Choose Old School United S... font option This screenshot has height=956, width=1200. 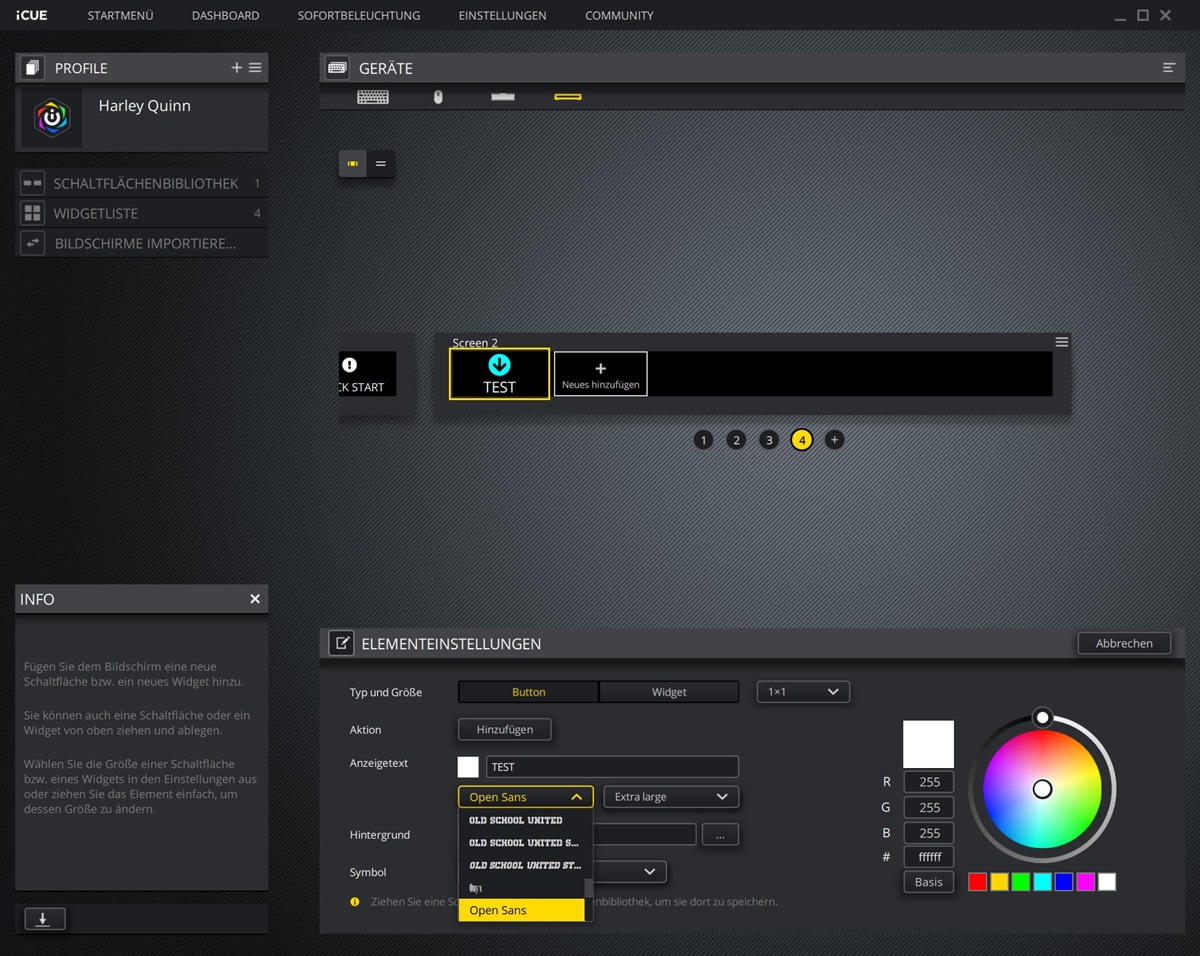[521, 843]
